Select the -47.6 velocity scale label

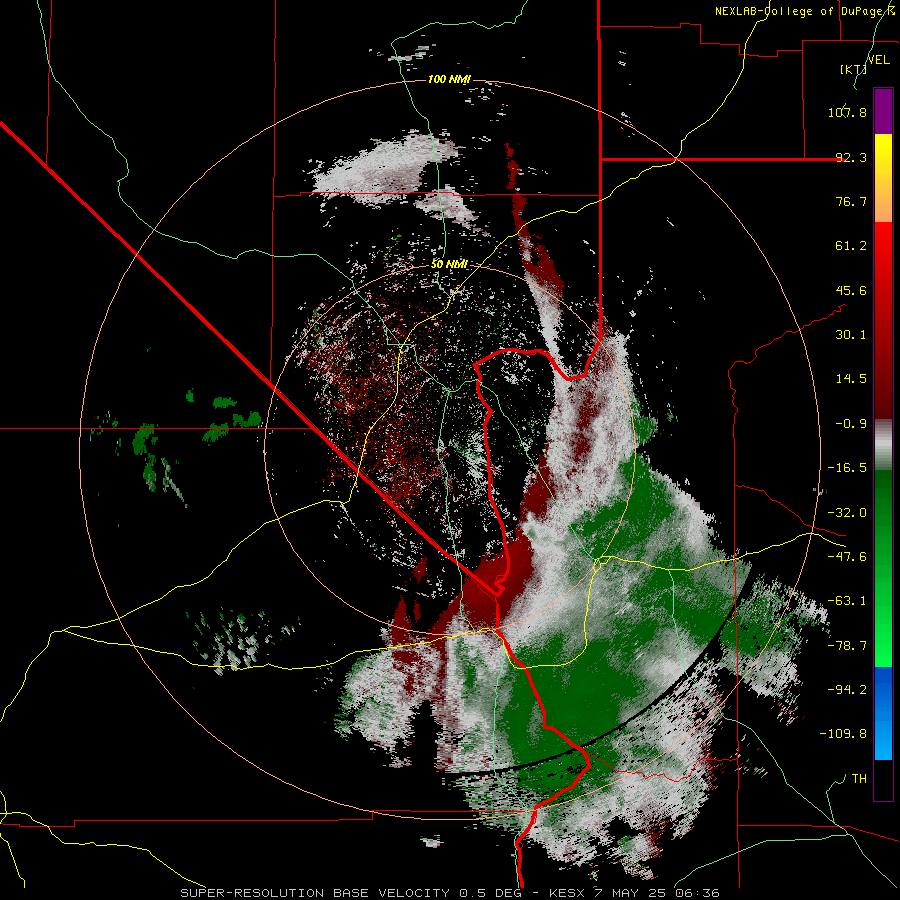(847, 557)
